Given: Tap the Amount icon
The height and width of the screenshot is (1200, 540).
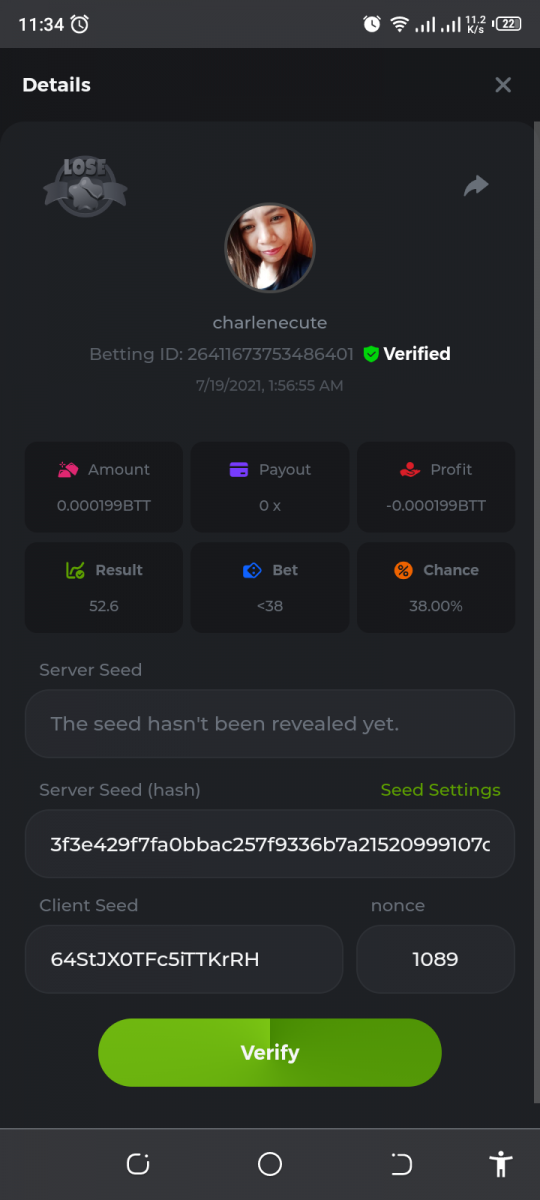Looking at the screenshot, I should click(x=68, y=469).
